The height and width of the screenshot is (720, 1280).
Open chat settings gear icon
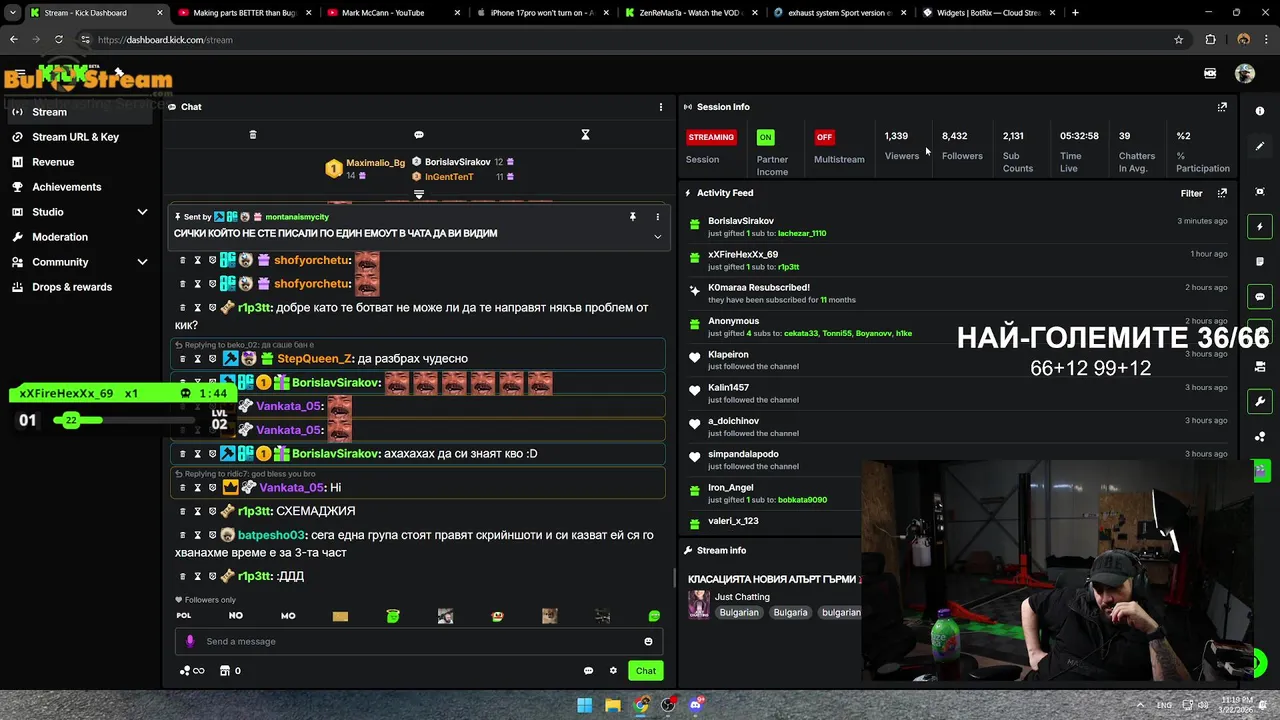click(x=613, y=671)
